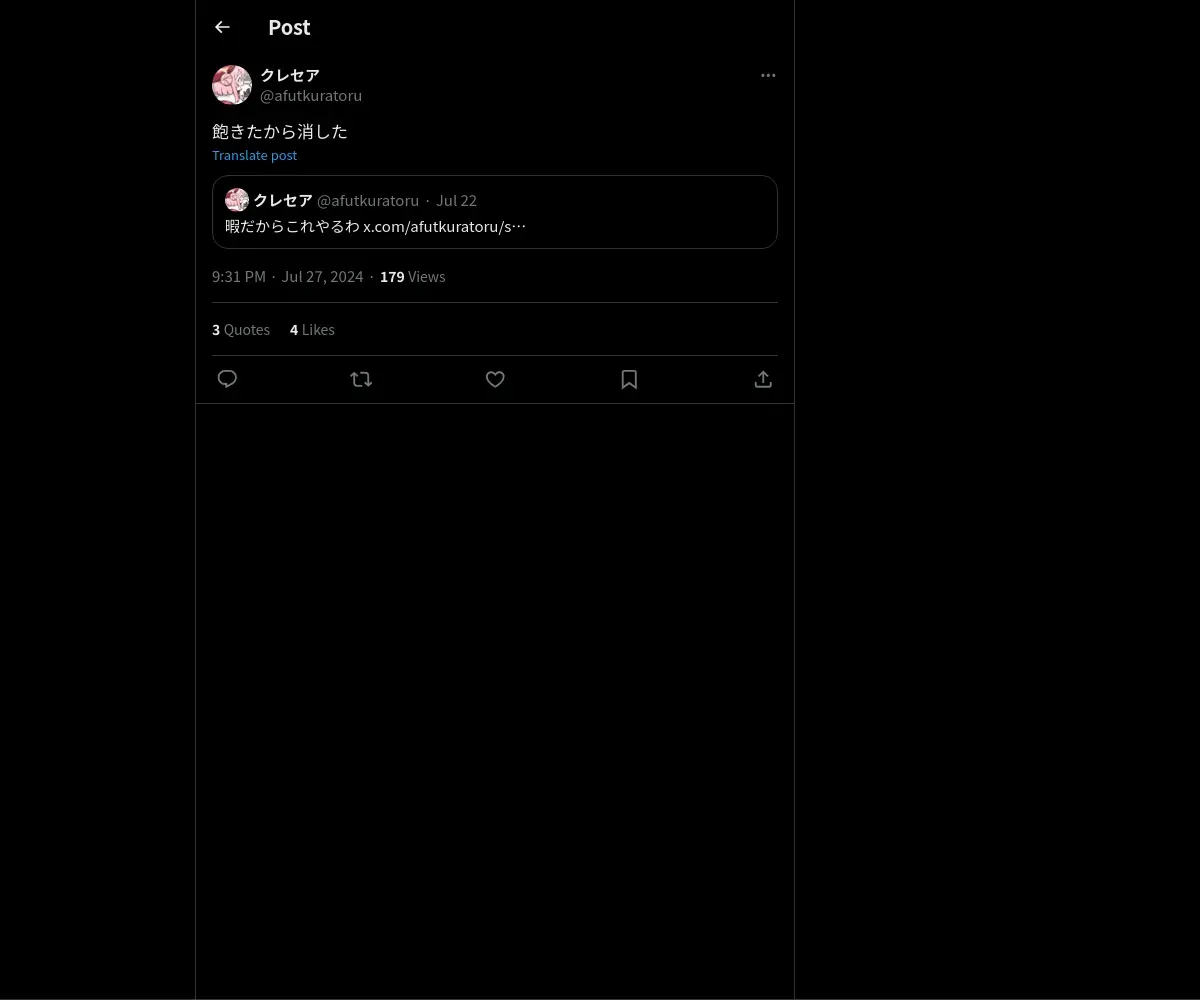Click the small avatar in the quoted post
The image size is (1200, 1000).
click(237, 200)
